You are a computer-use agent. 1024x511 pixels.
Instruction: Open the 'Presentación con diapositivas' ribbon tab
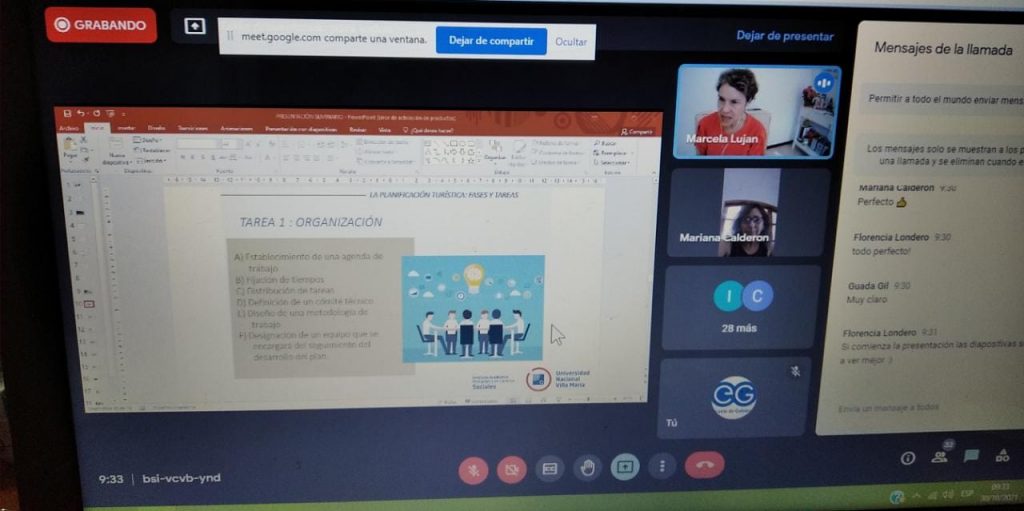[x=301, y=129]
